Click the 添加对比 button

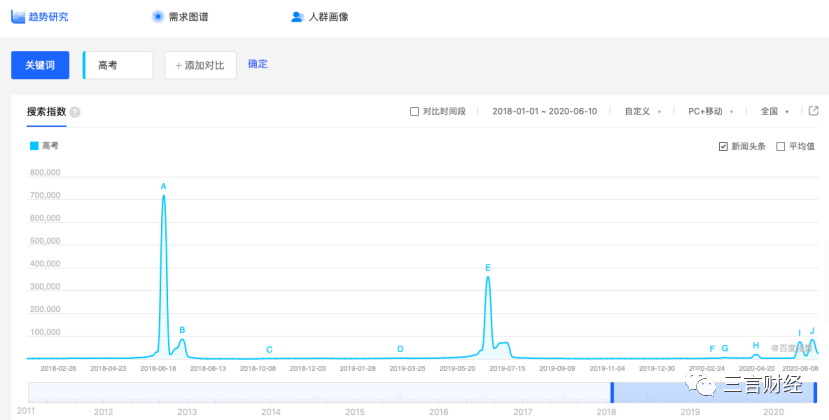tap(200, 65)
